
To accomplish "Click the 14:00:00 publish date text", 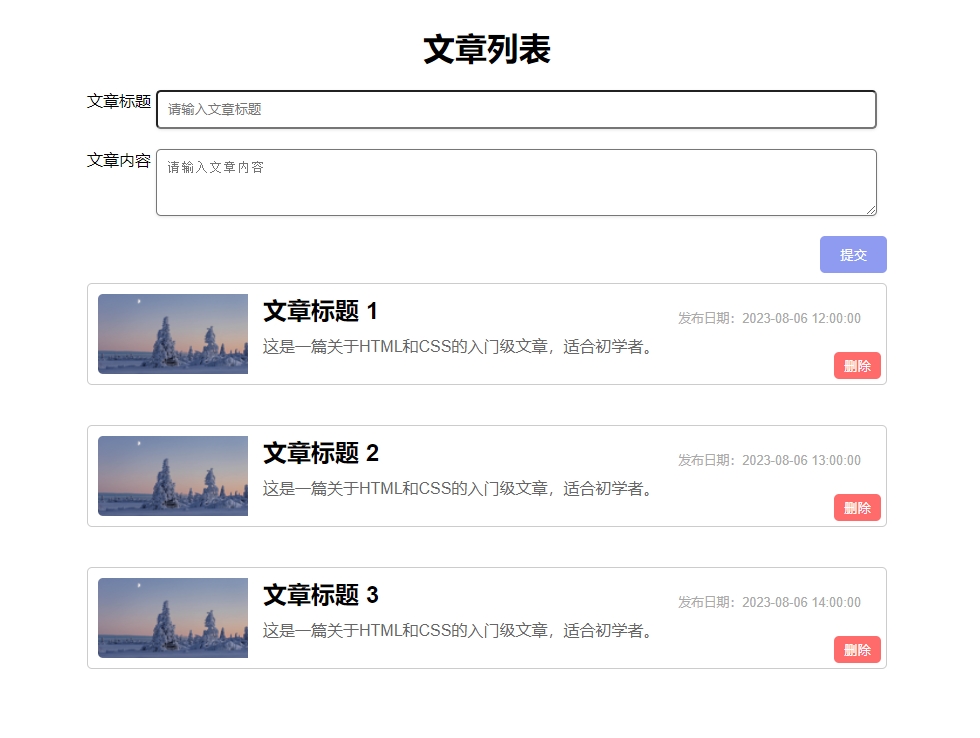I will tap(769, 603).
